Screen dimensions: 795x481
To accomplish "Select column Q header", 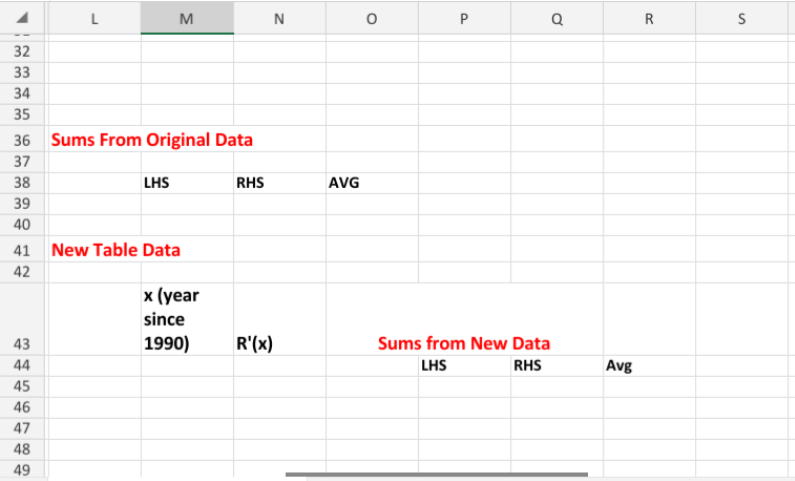I will pyautogui.click(x=557, y=19).
